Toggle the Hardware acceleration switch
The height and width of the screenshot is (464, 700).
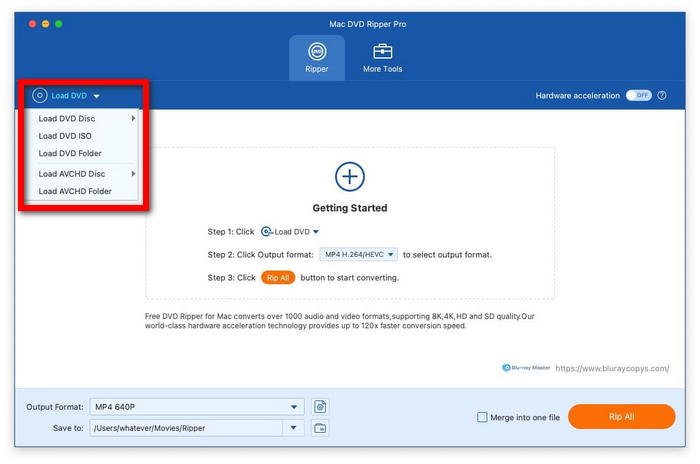point(638,96)
